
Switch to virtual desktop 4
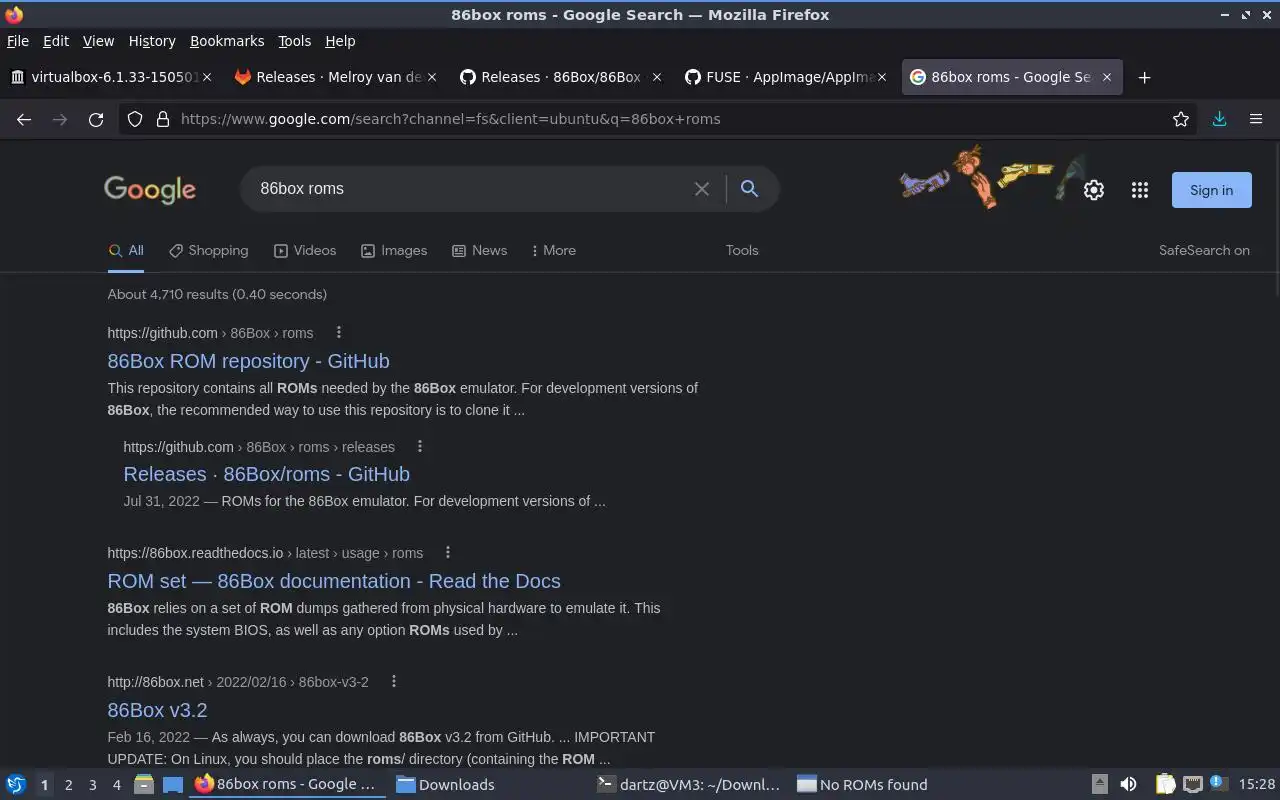click(116, 785)
